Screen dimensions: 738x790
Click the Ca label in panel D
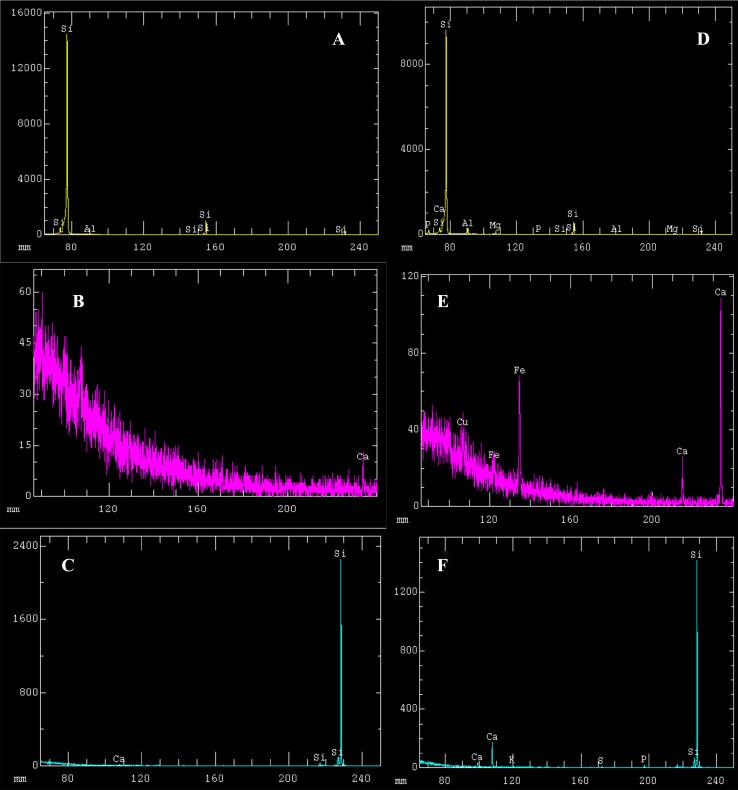439,209
